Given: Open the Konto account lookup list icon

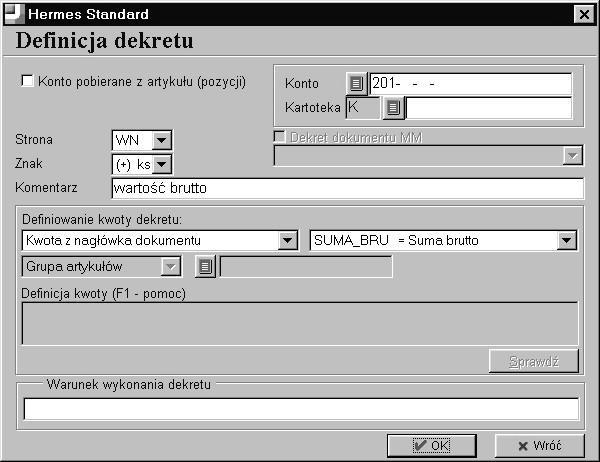Looking at the screenshot, I should 356,83.
